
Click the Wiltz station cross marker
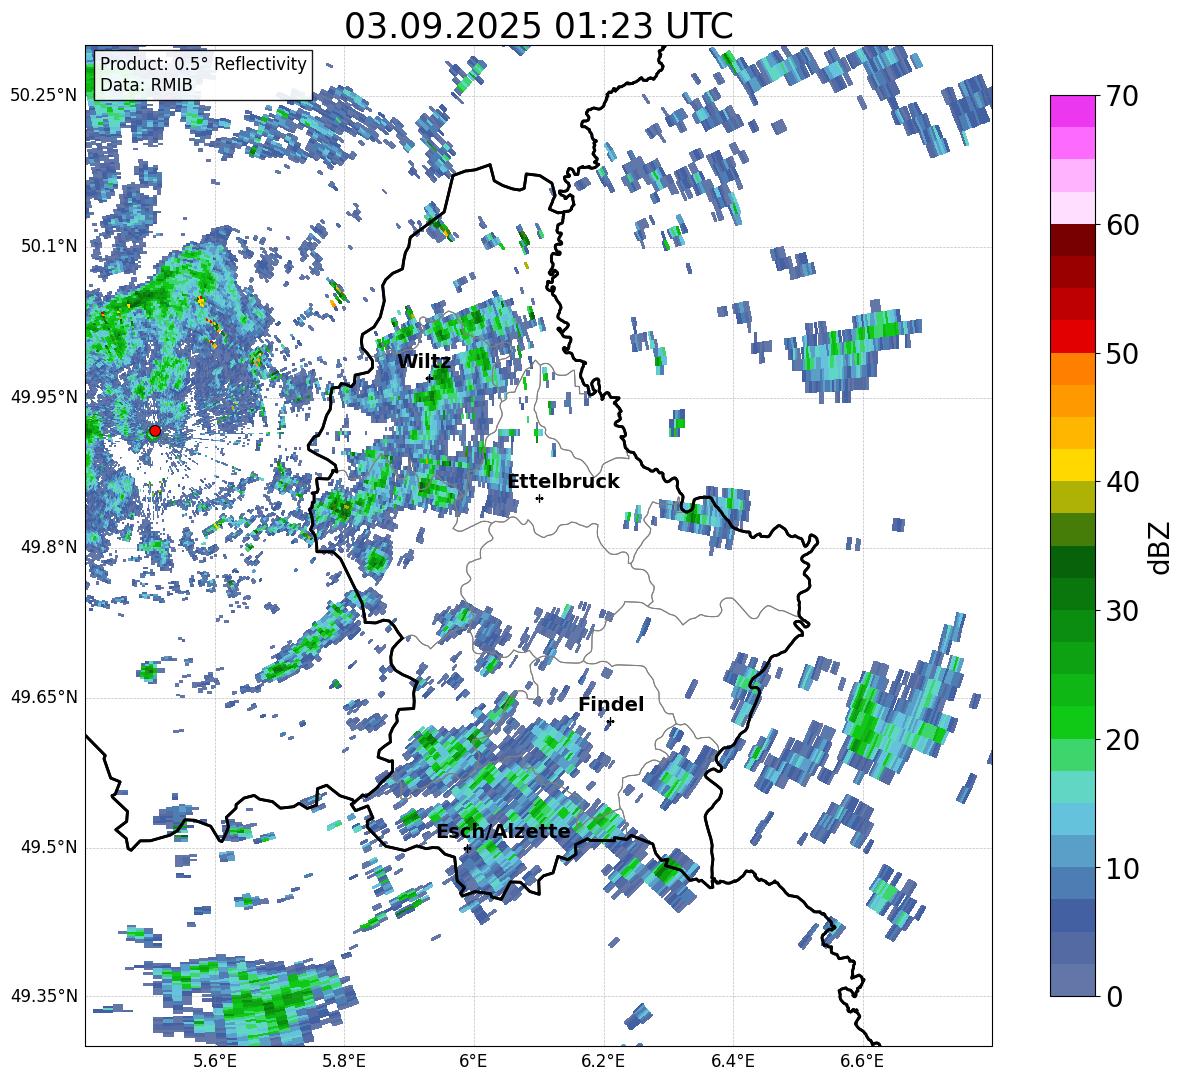click(x=429, y=378)
